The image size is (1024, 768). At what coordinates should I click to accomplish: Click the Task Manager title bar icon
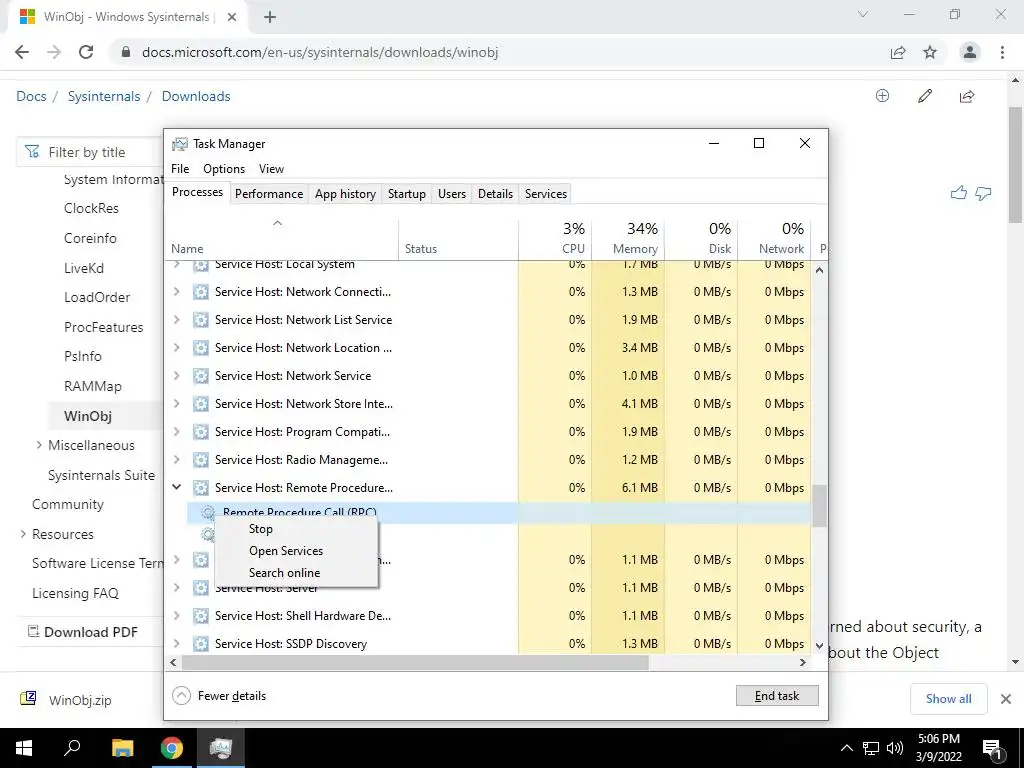(180, 144)
